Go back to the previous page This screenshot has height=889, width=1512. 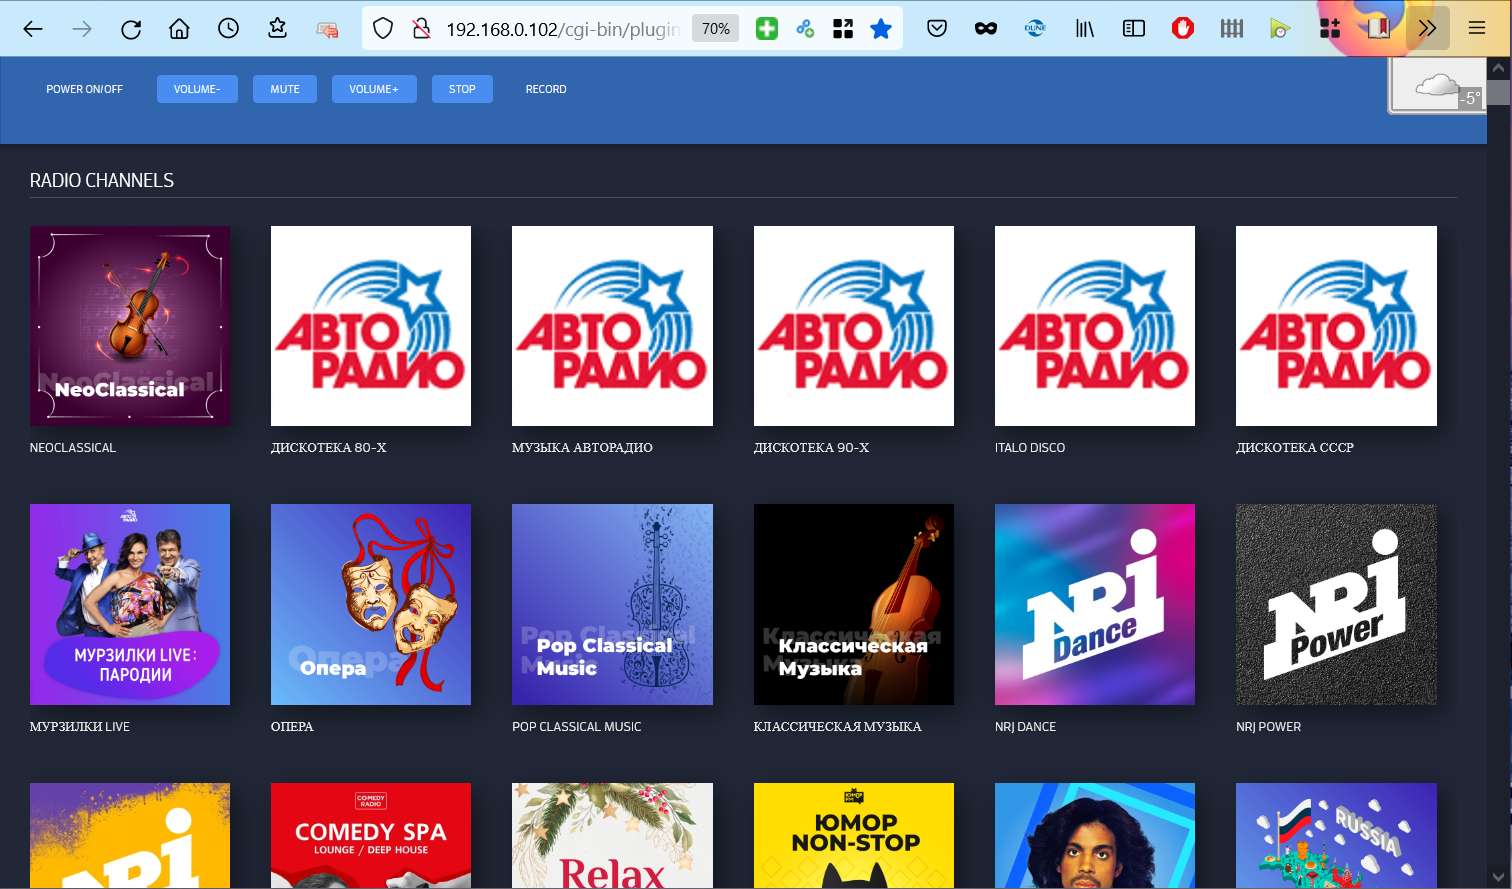point(33,29)
